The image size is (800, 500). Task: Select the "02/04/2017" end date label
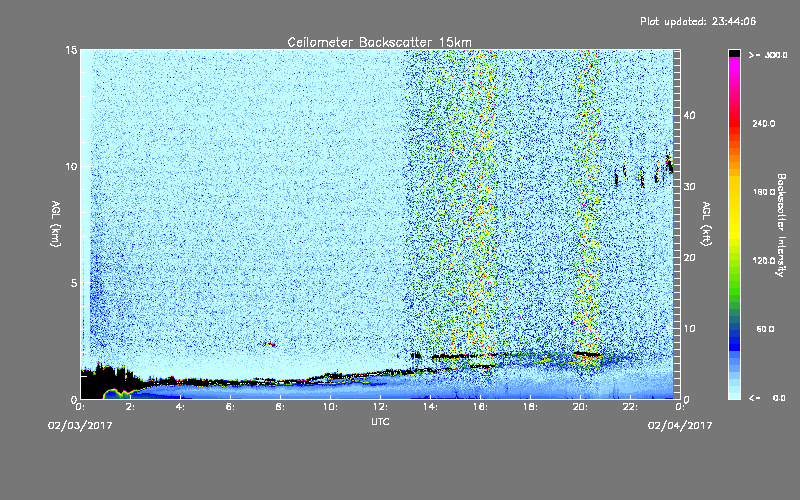point(680,425)
